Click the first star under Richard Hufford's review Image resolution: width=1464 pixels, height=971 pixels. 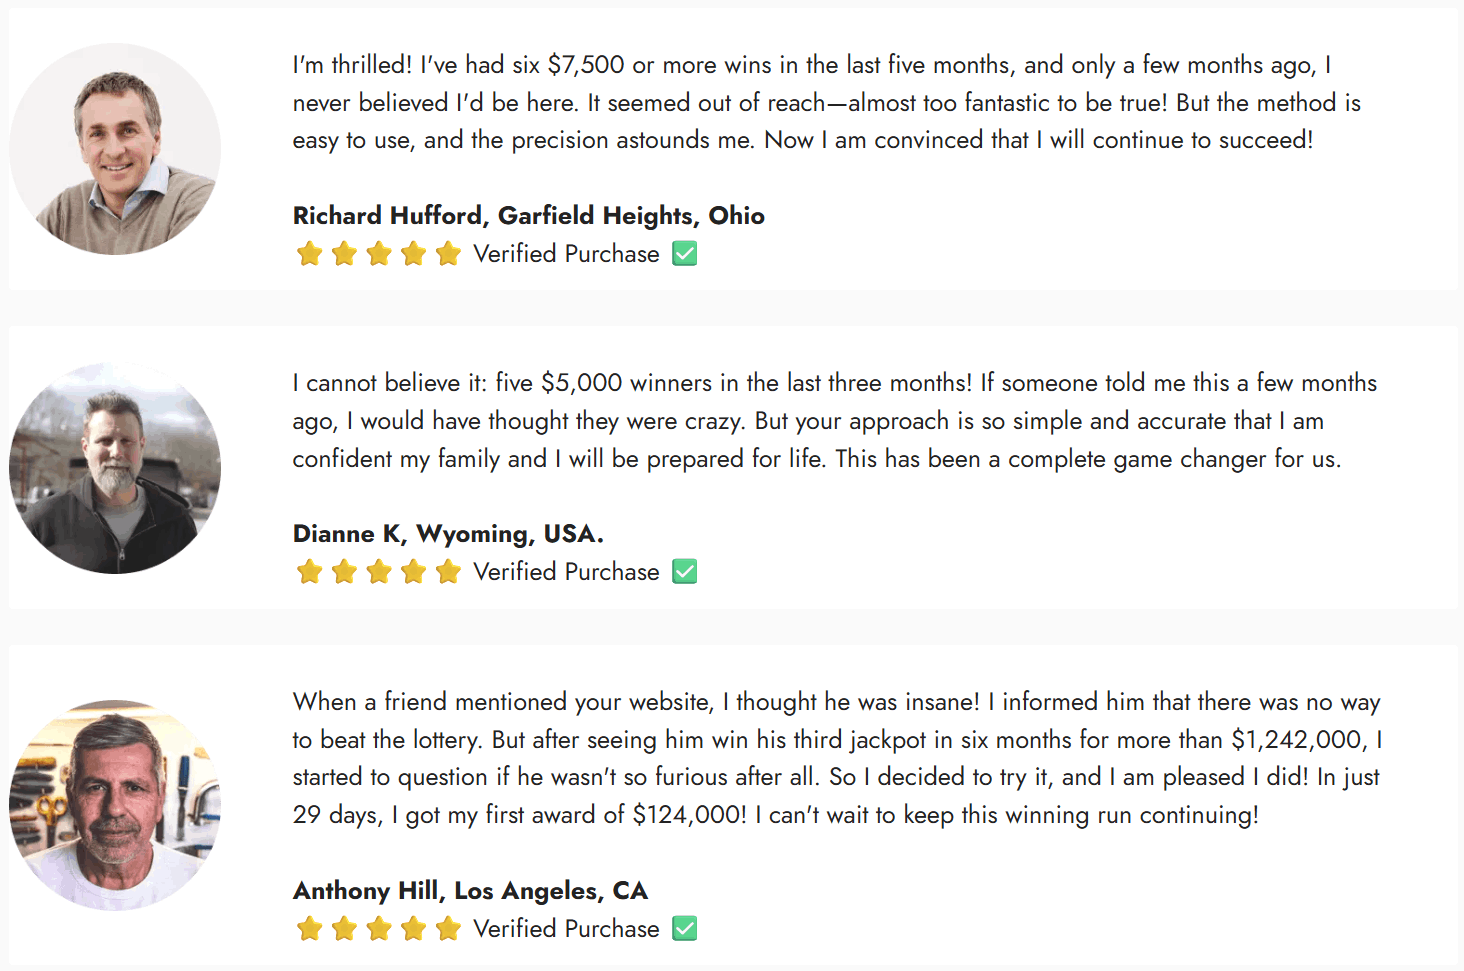(x=310, y=254)
